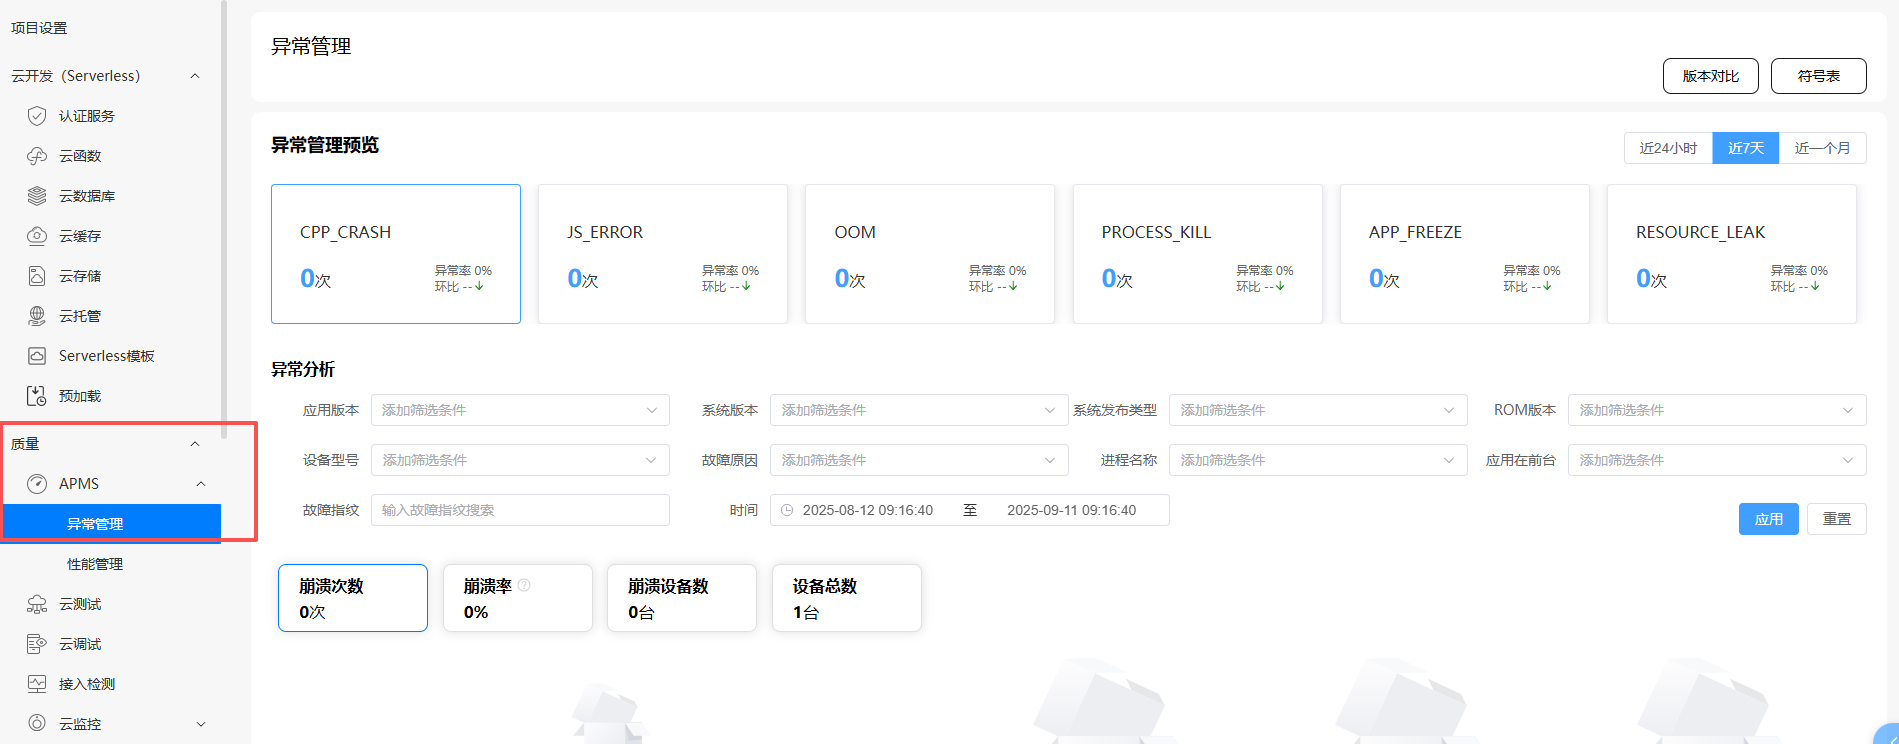Screen dimensions: 1899x744
Task: Click the 版本对比 button
Action: pos(1710,76)
